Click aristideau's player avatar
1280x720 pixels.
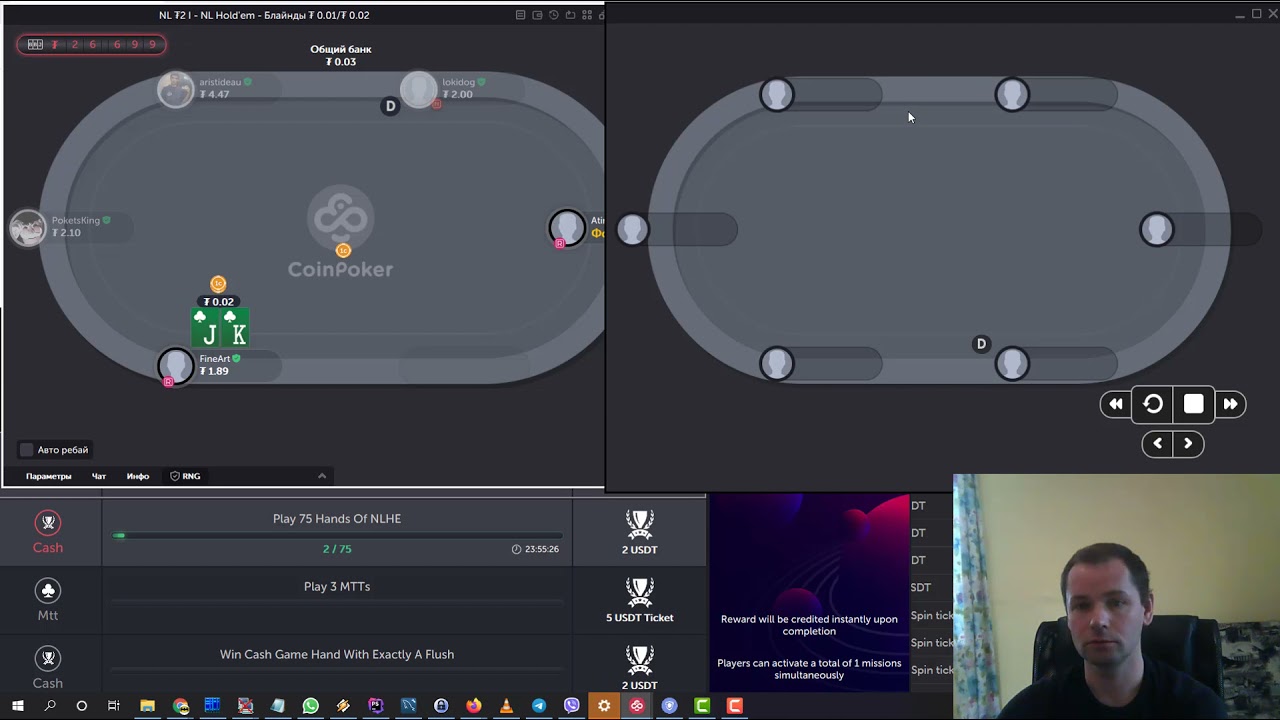pyautogui.click(x=176, y=89)
